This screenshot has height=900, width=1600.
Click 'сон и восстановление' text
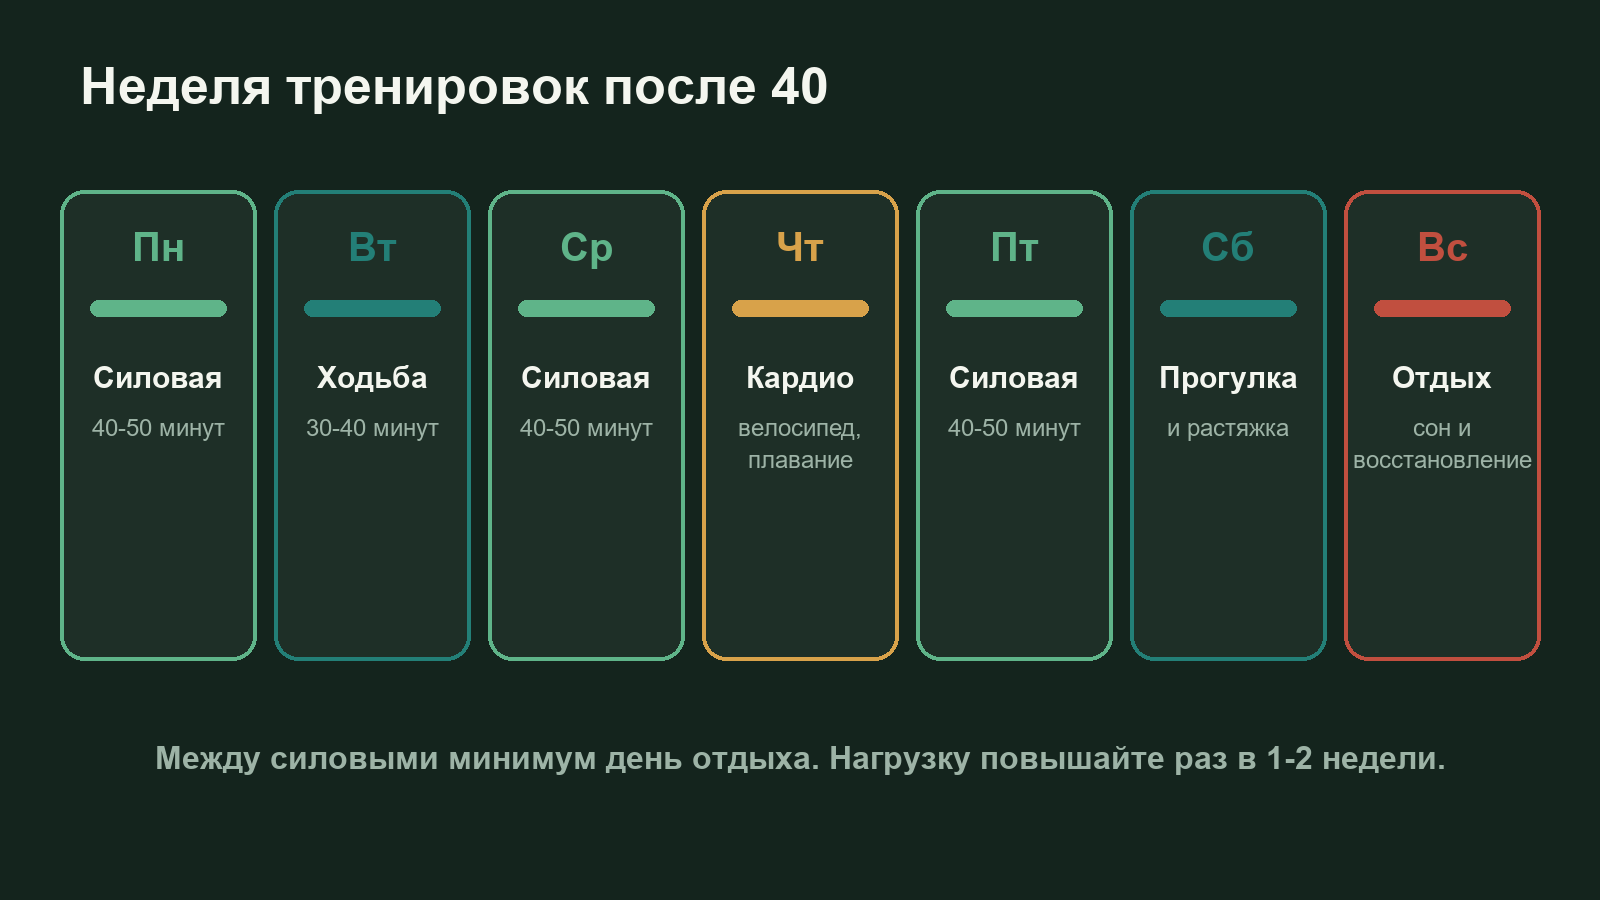[x=1442, y=444]
